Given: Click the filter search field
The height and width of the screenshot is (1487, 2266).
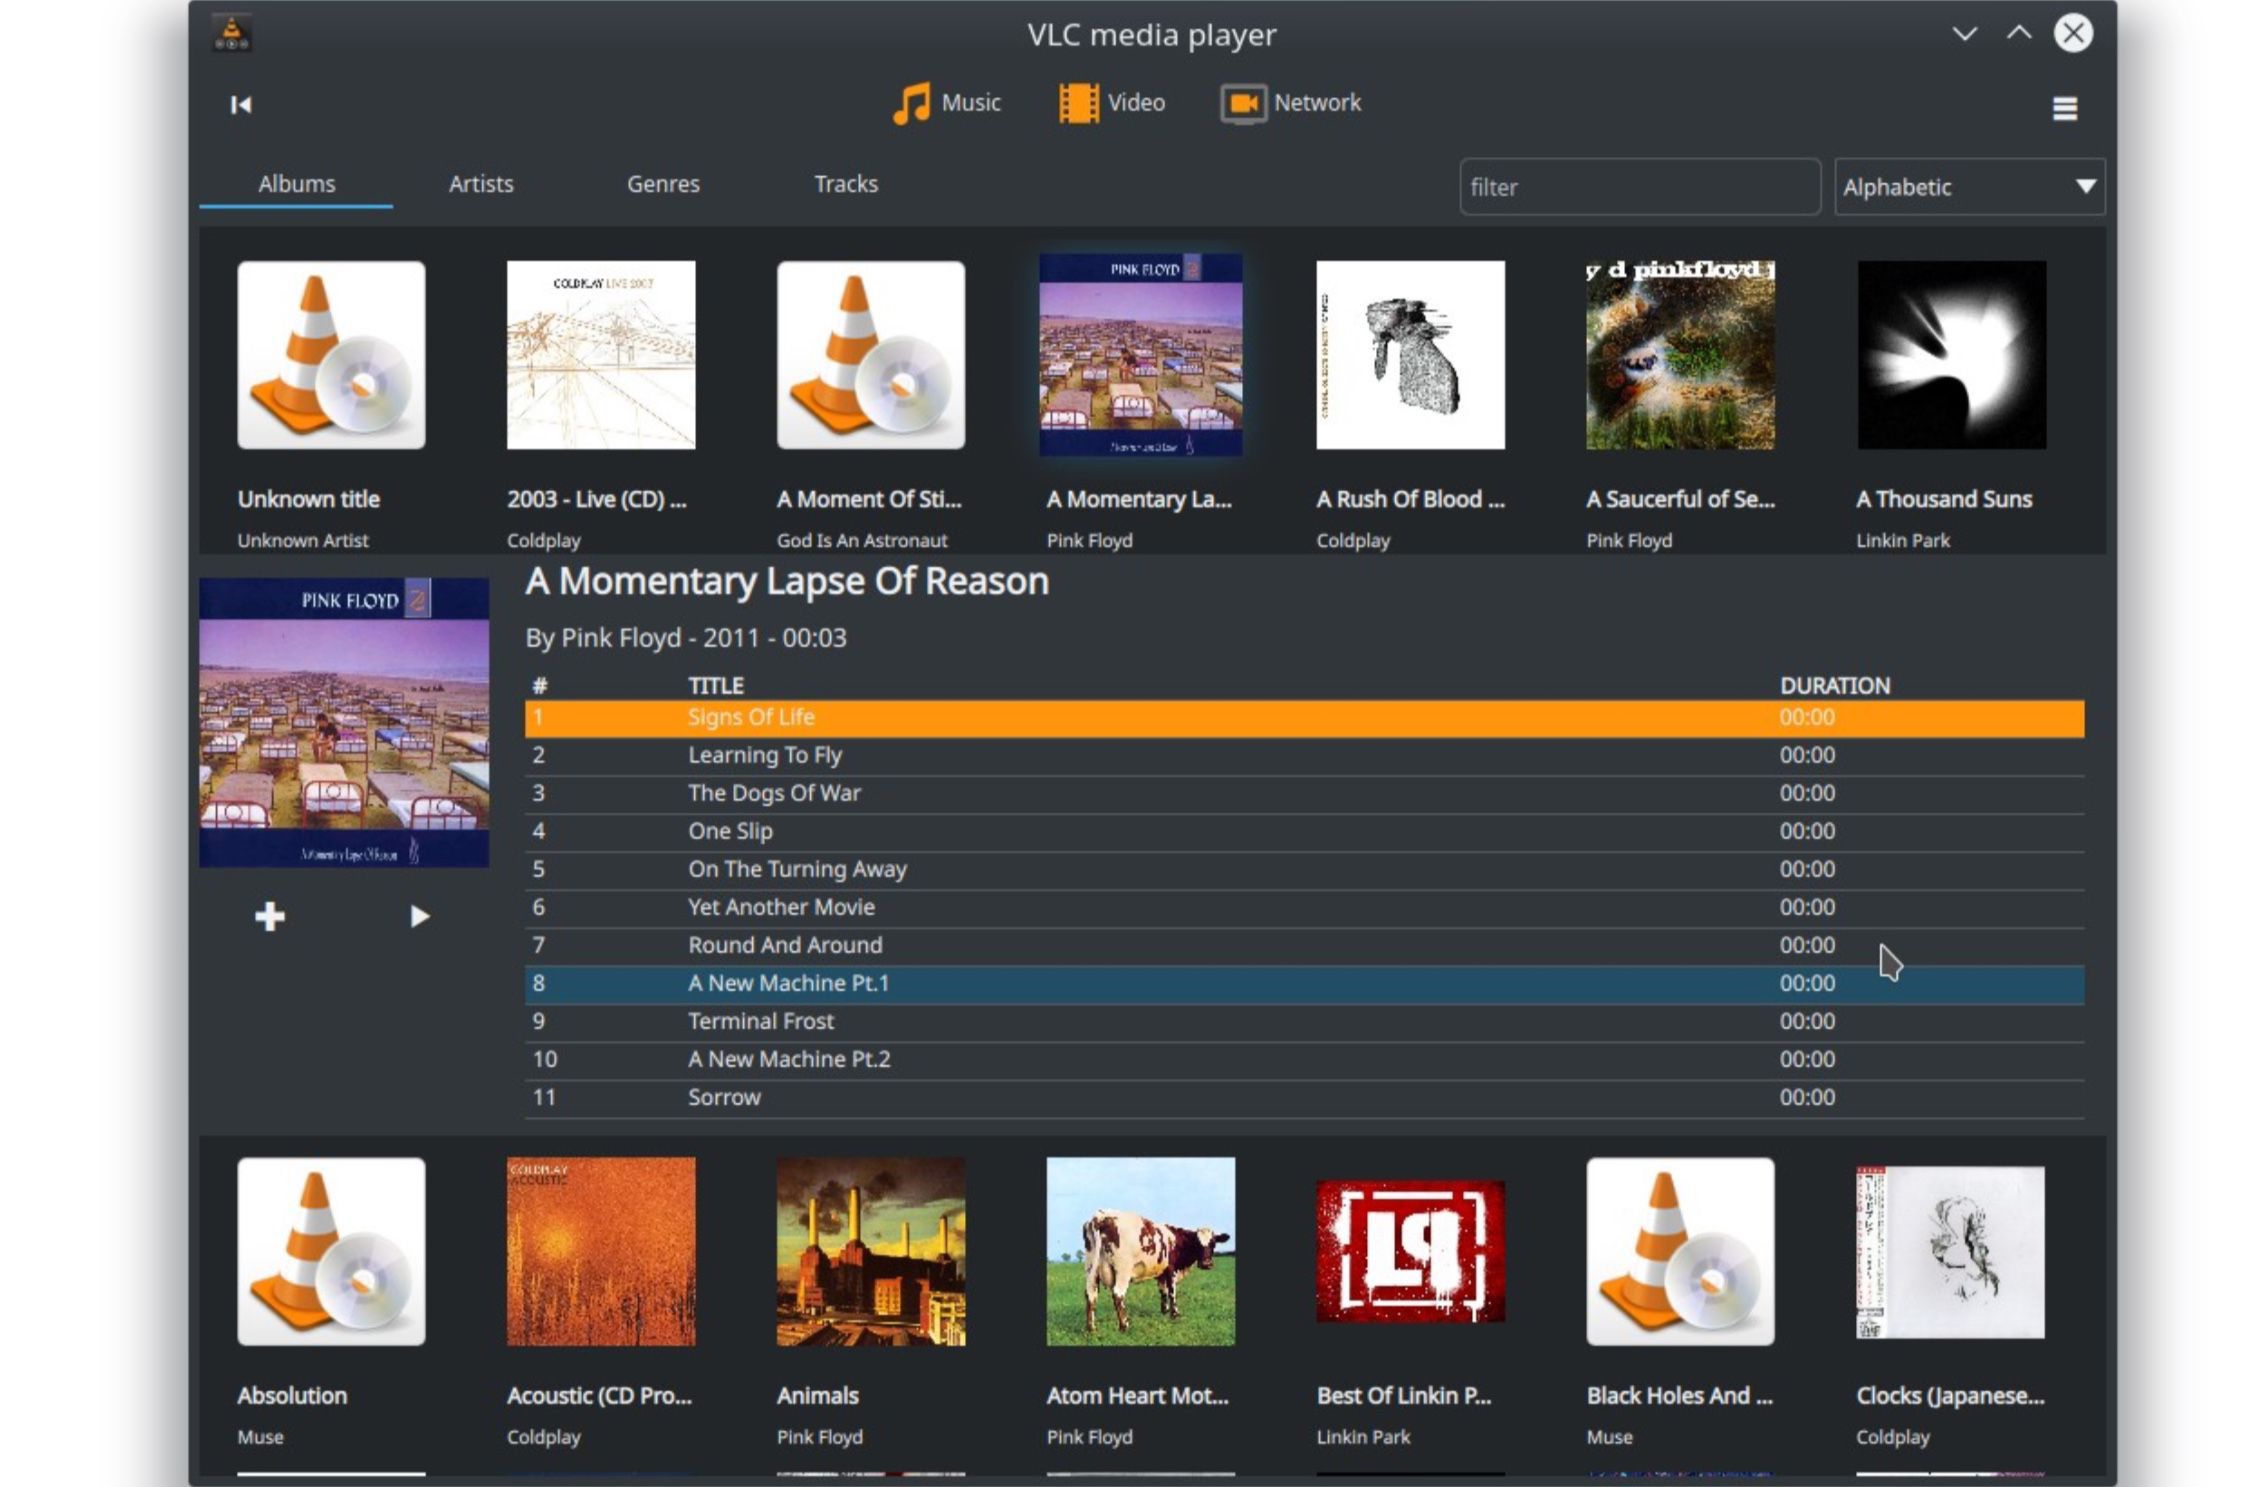Looking at the screenshot, I should coord(1639,186).
